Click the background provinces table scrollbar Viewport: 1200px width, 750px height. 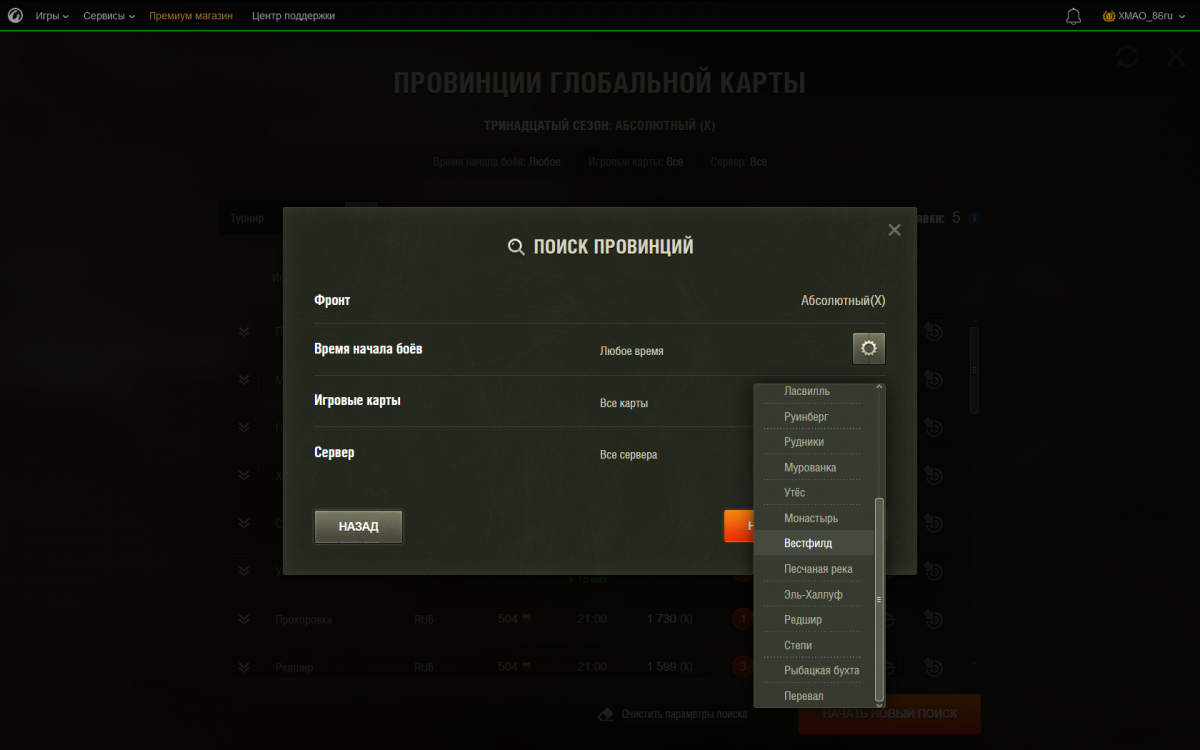[974, 370]
